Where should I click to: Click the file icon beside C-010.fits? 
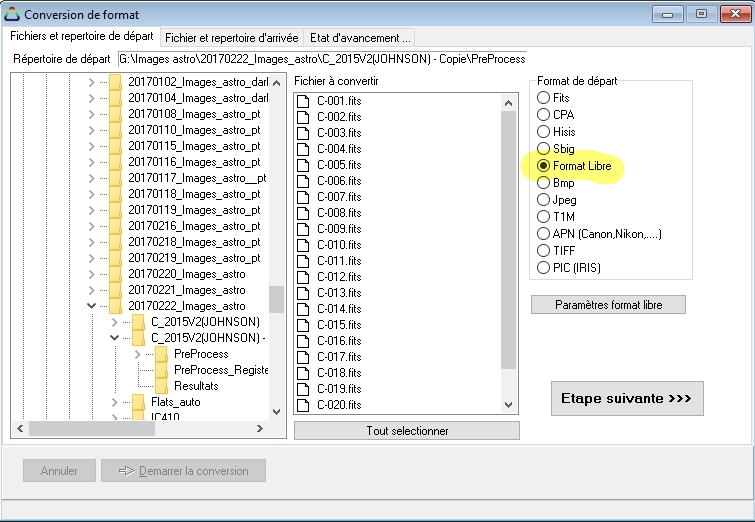304,244
